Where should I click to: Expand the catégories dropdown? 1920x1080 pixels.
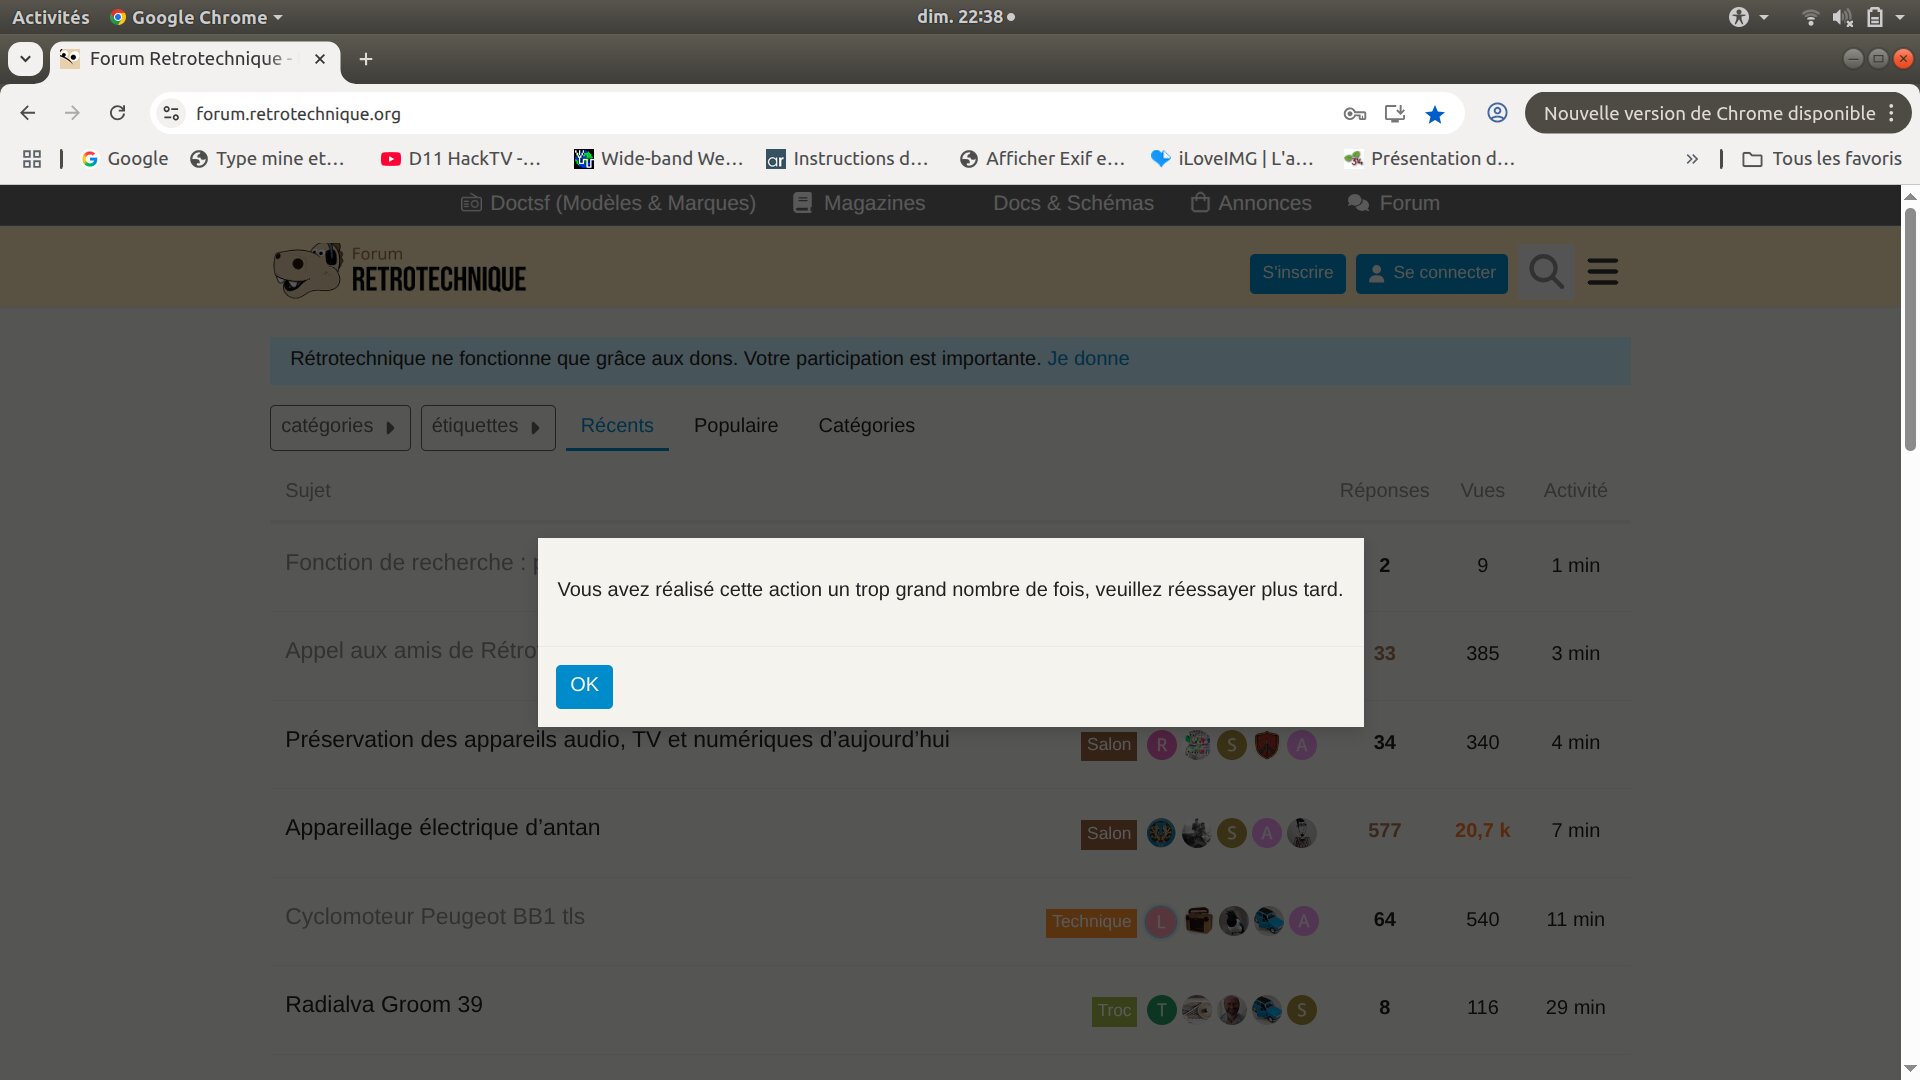(340, 427)
